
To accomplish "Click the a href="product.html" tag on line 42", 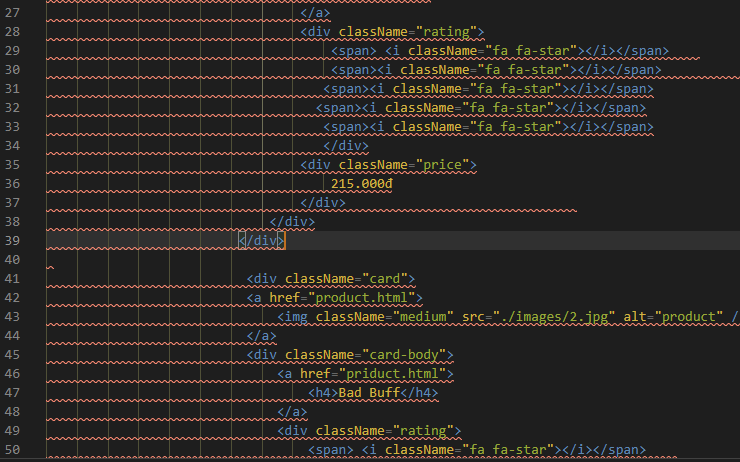I will [335, 298].
